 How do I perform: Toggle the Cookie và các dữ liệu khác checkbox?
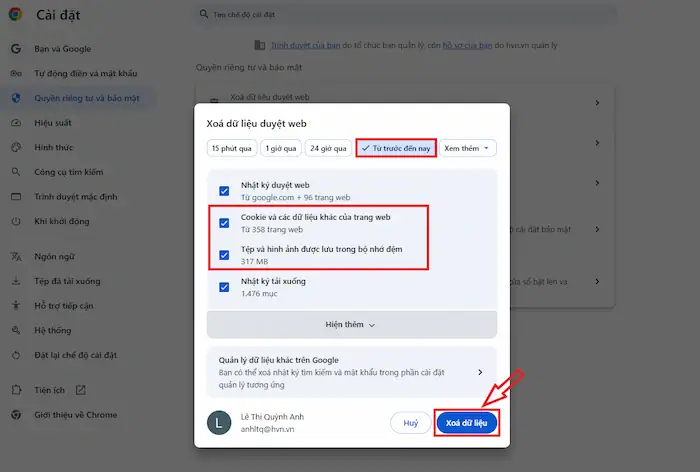[224, 222]
